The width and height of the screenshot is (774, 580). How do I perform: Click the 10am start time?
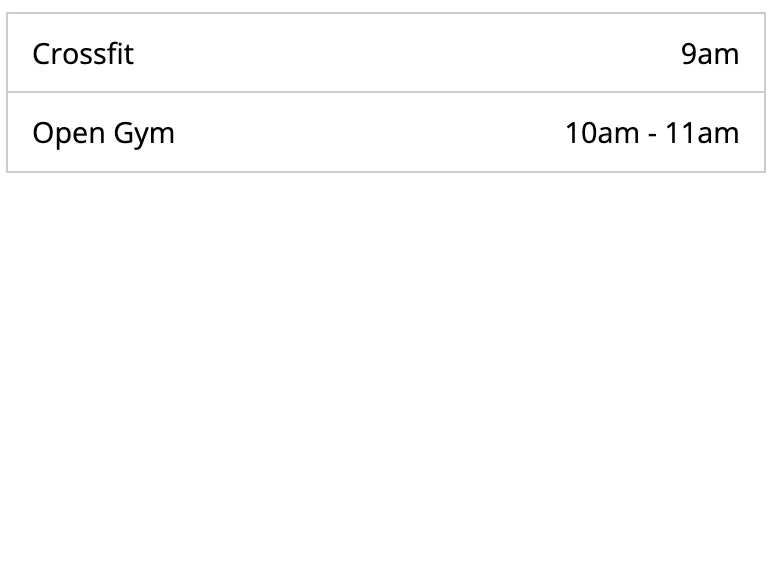coord(602,133)
